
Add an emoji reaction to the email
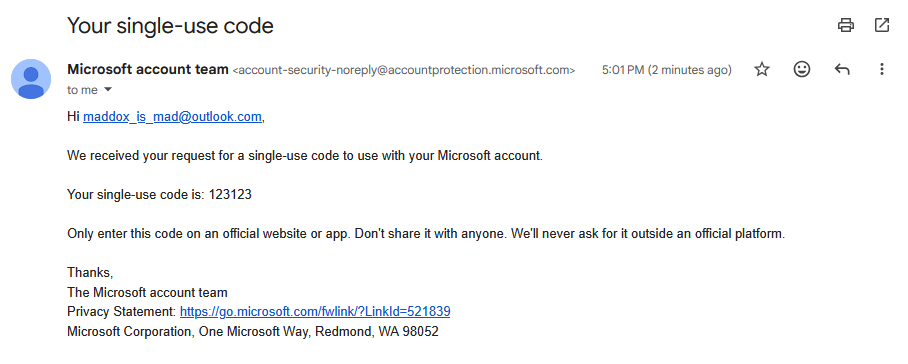801,70
